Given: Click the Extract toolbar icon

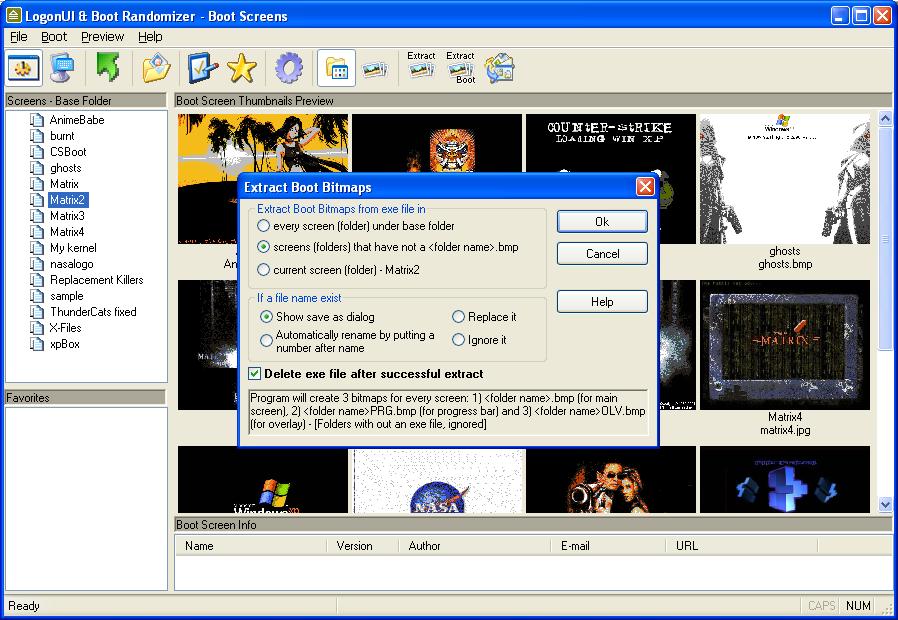Looking at the screenshot, I should 422,65.
